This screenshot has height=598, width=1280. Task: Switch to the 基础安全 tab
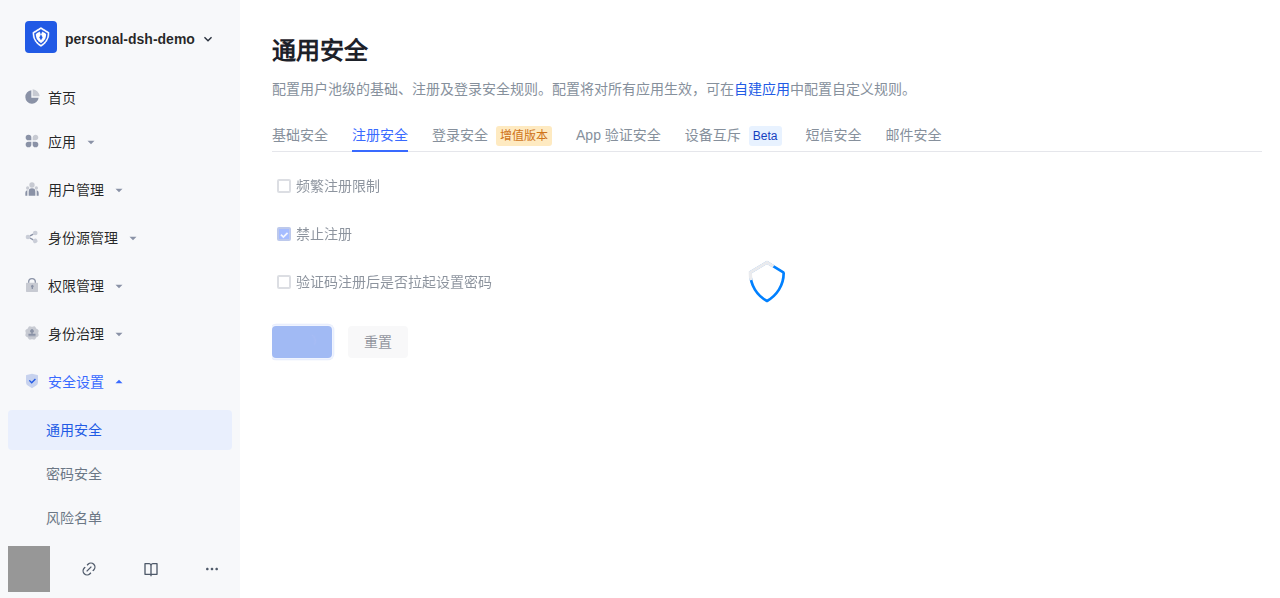[300, 135]
